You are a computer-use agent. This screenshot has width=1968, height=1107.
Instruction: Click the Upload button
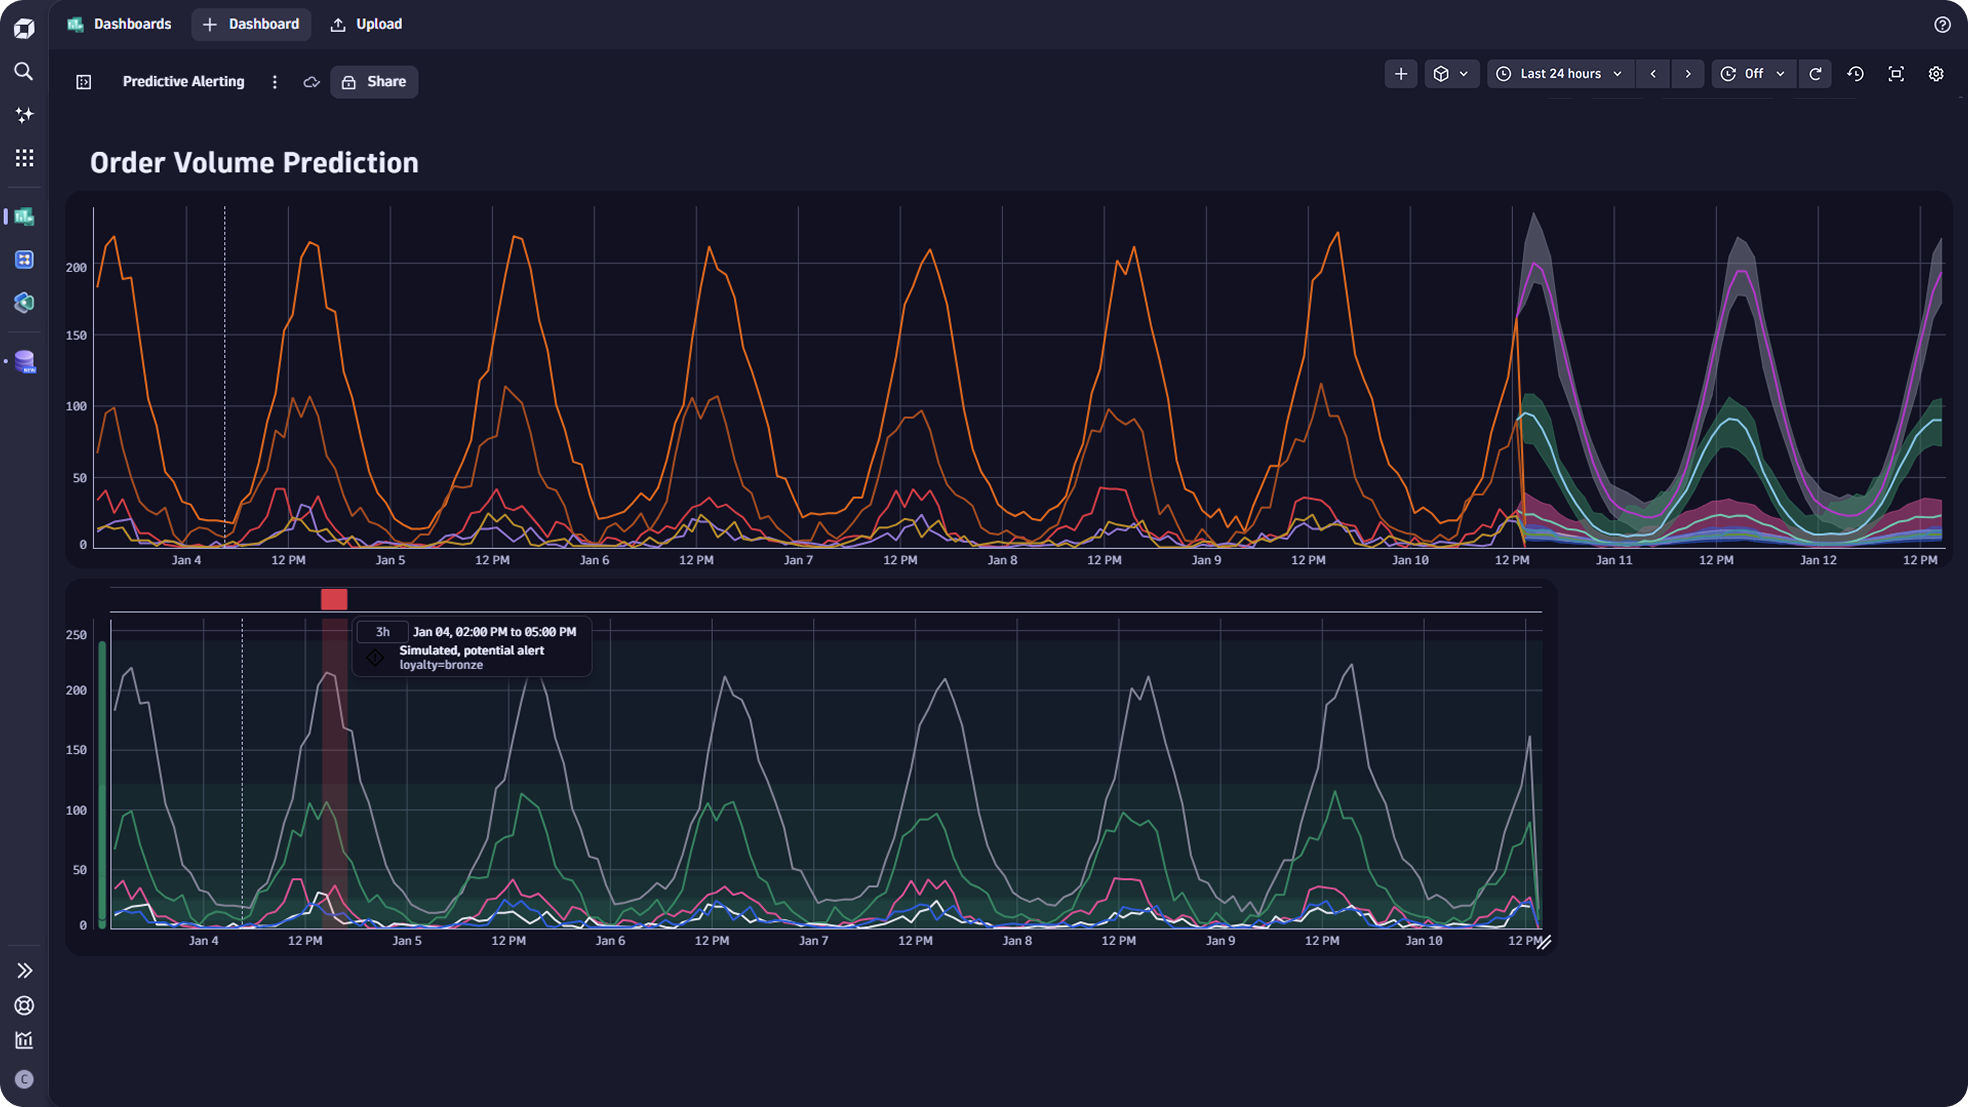[366, 24]
